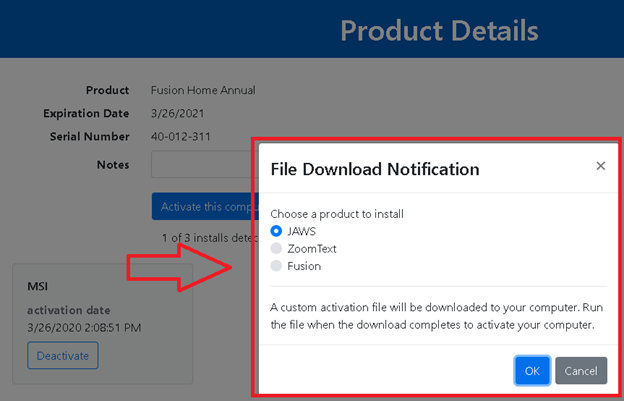Click the Serial Number field label

click(89, 137)
